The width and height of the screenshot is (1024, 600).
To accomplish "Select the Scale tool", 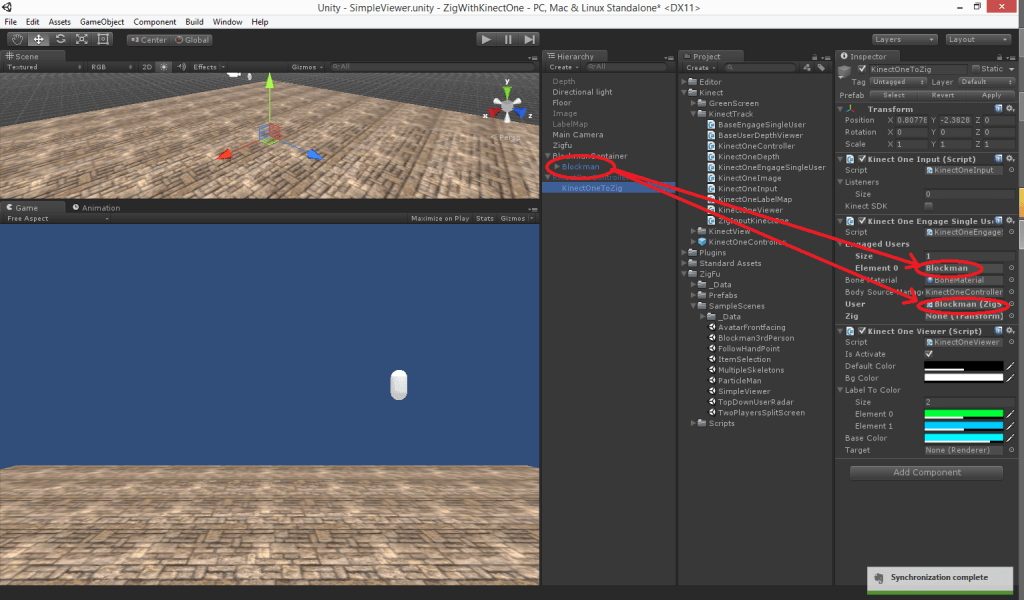I will (81, 39).
